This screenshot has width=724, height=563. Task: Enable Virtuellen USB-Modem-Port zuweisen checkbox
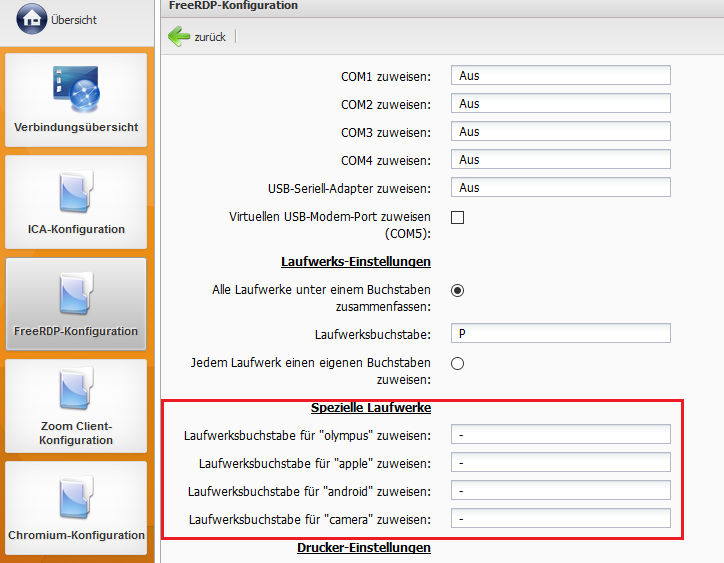pyautogui.click(x=458, y=217)
